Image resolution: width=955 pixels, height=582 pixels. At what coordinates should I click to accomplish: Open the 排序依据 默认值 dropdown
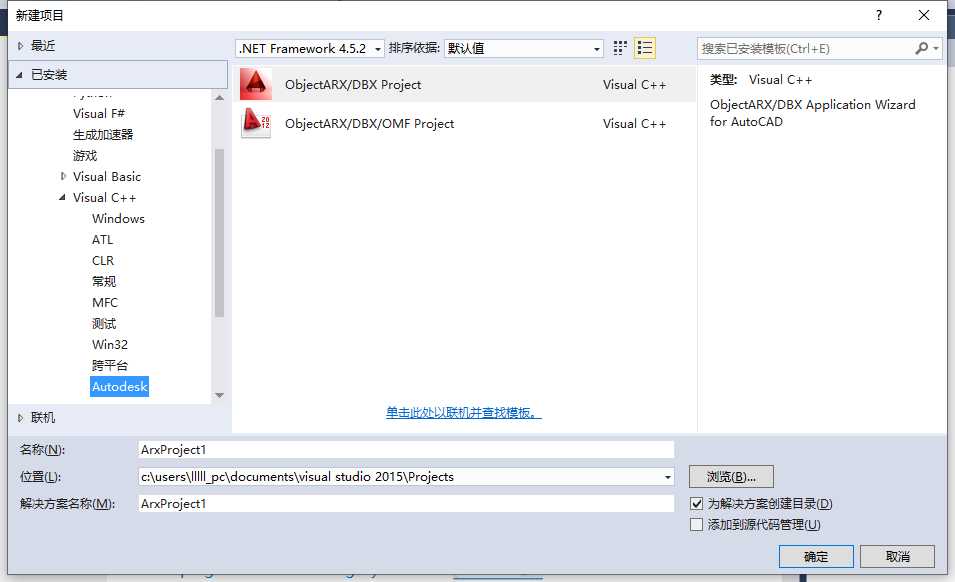[x=524, y=49]
